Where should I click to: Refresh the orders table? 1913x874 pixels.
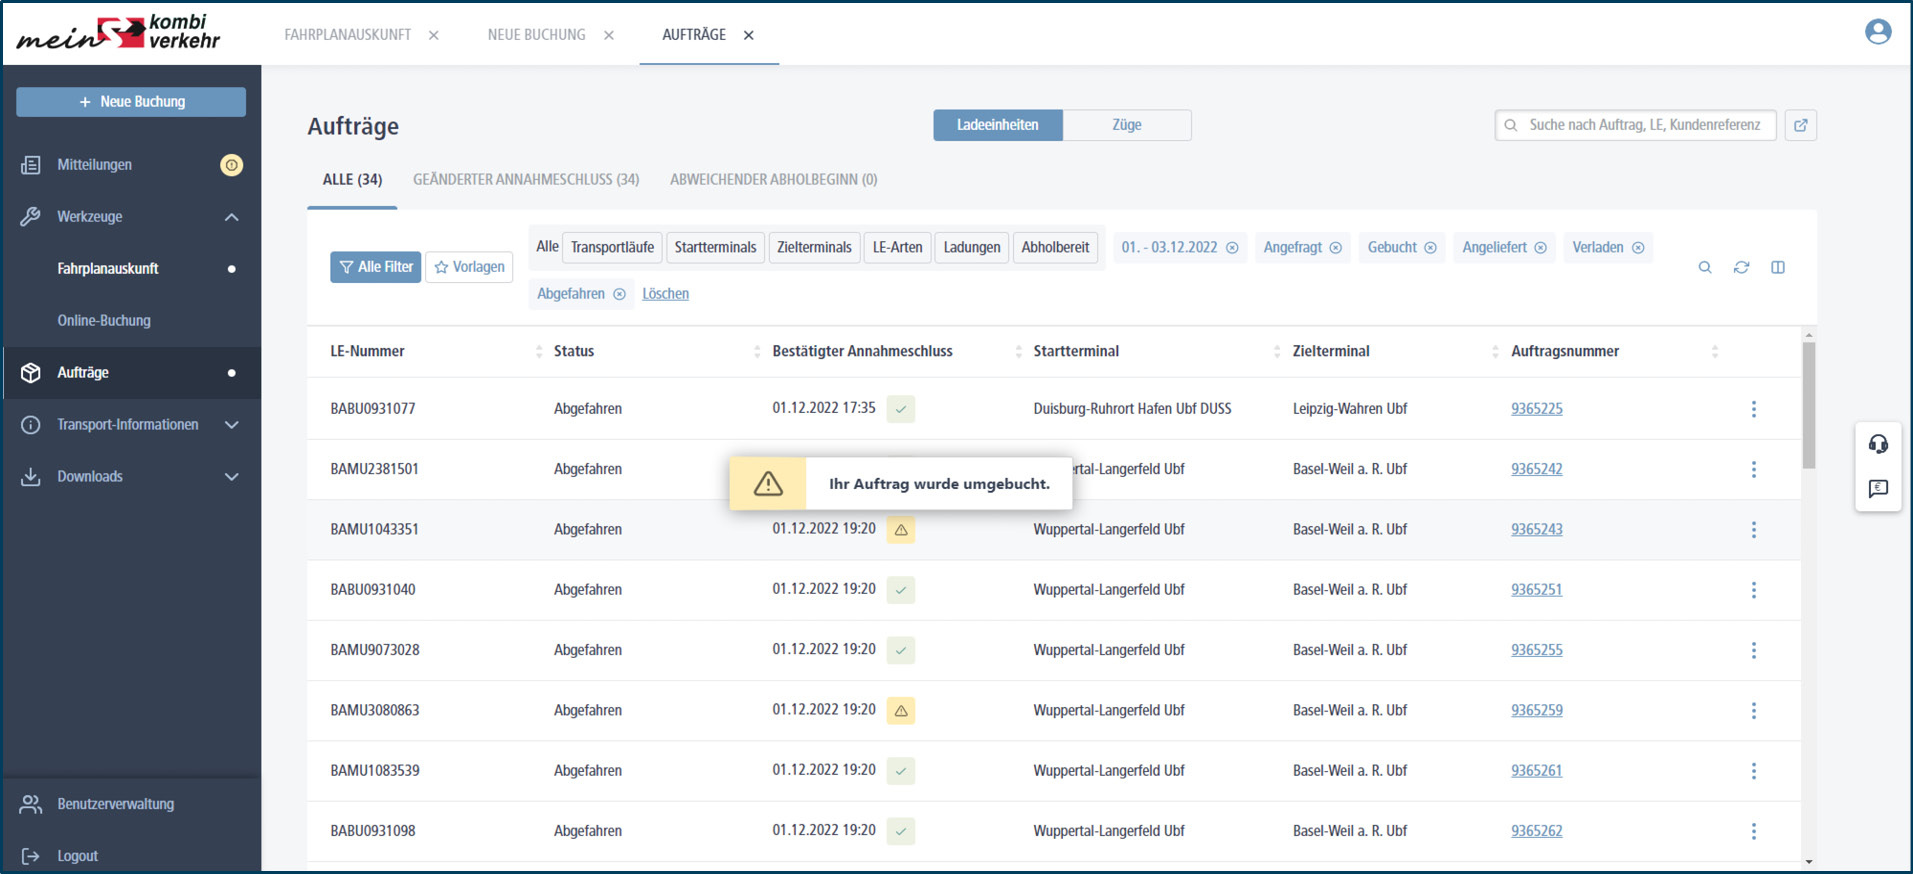point(1741,267)
